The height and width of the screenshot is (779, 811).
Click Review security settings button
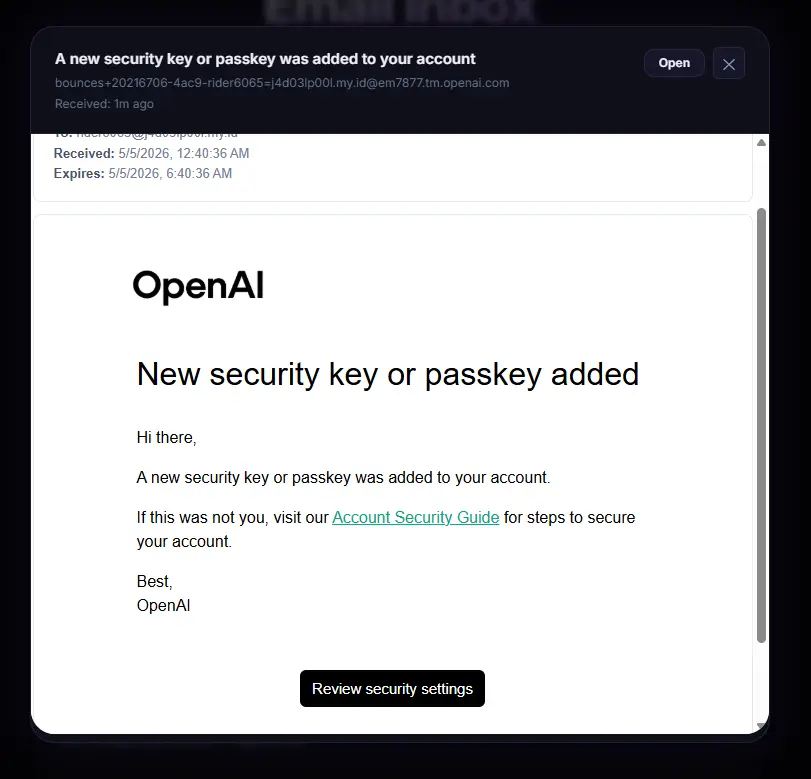[392, 688]
